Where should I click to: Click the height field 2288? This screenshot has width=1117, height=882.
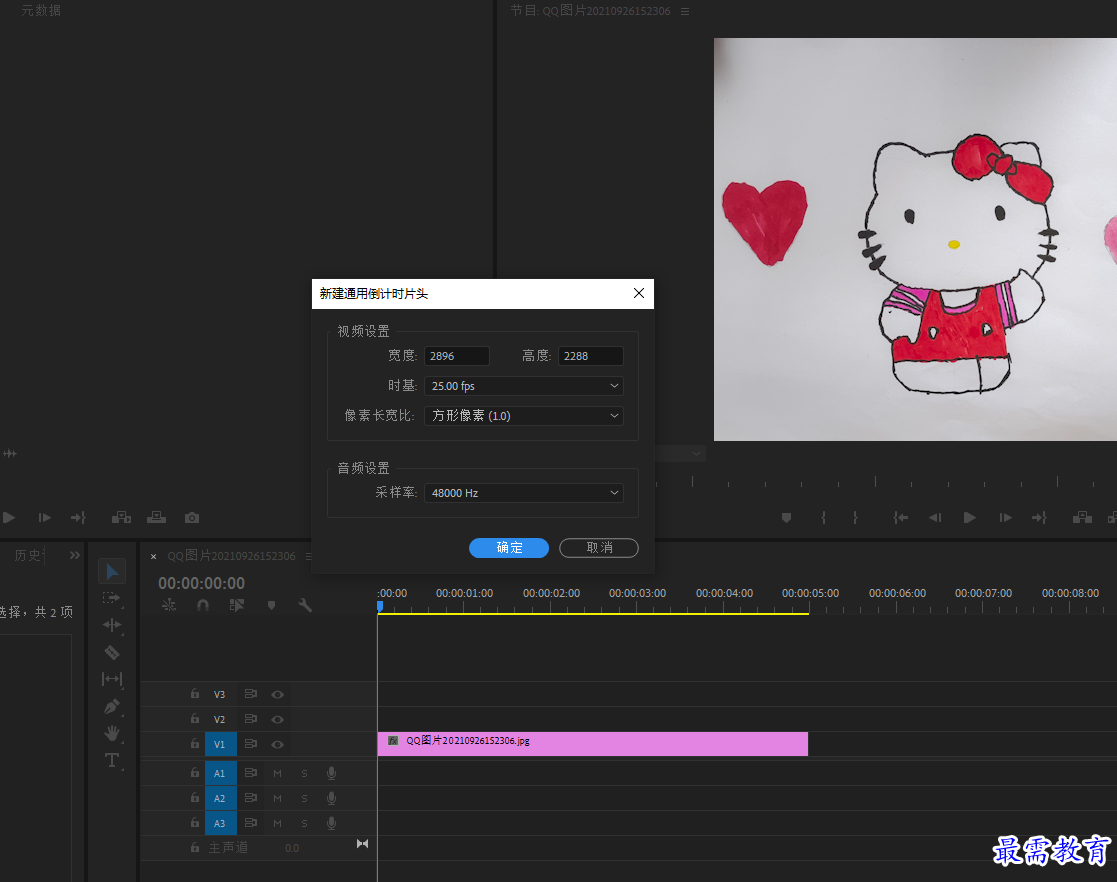(591, 356)
